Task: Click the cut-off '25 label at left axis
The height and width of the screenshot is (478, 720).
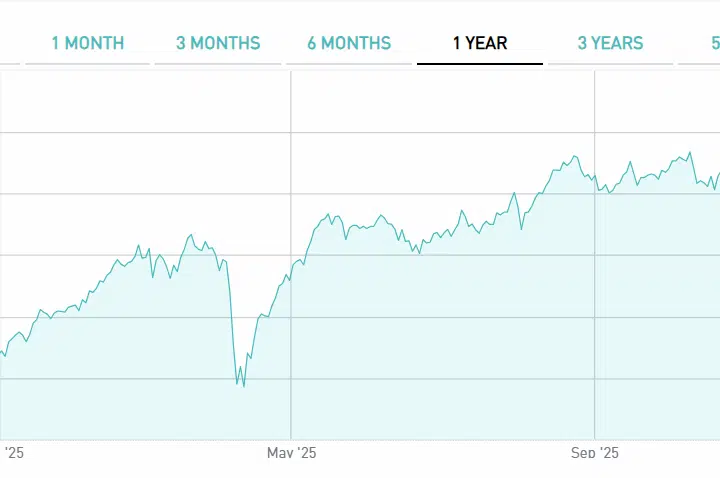Action: [x=13, y=453]
